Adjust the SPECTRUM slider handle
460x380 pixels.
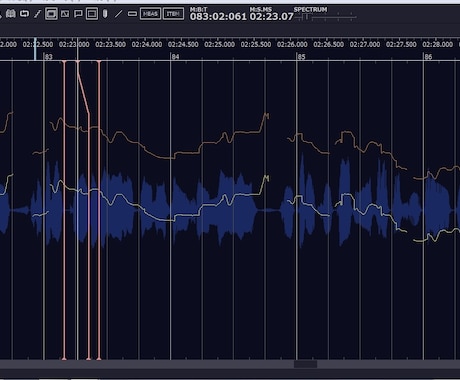[305, 17]
